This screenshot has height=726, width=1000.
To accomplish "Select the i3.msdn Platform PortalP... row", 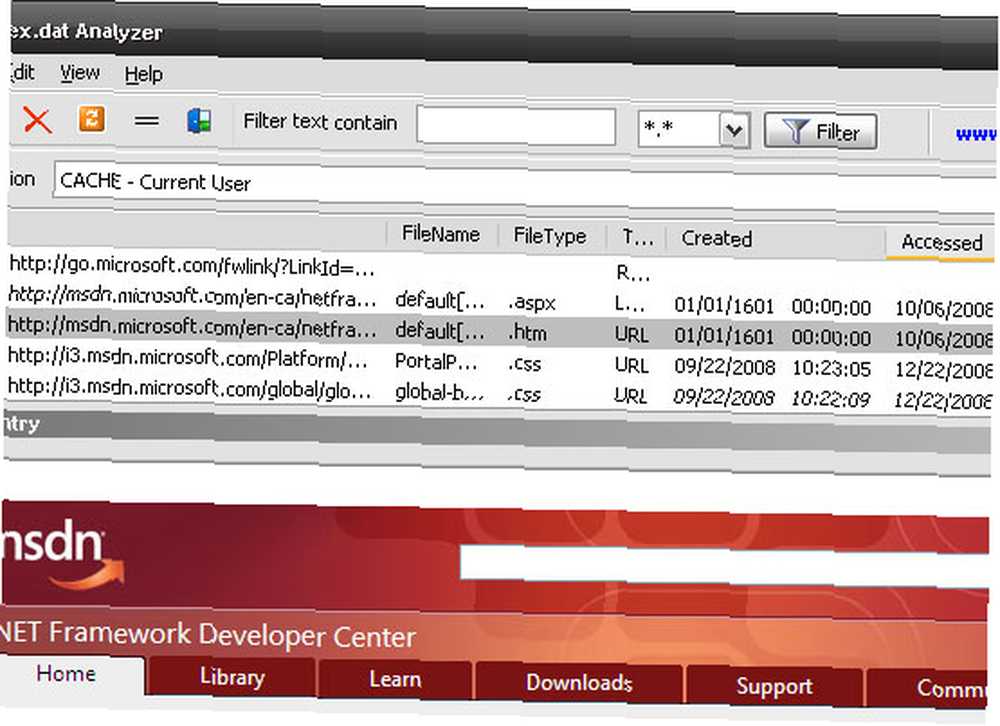I will tap(501, 362).
